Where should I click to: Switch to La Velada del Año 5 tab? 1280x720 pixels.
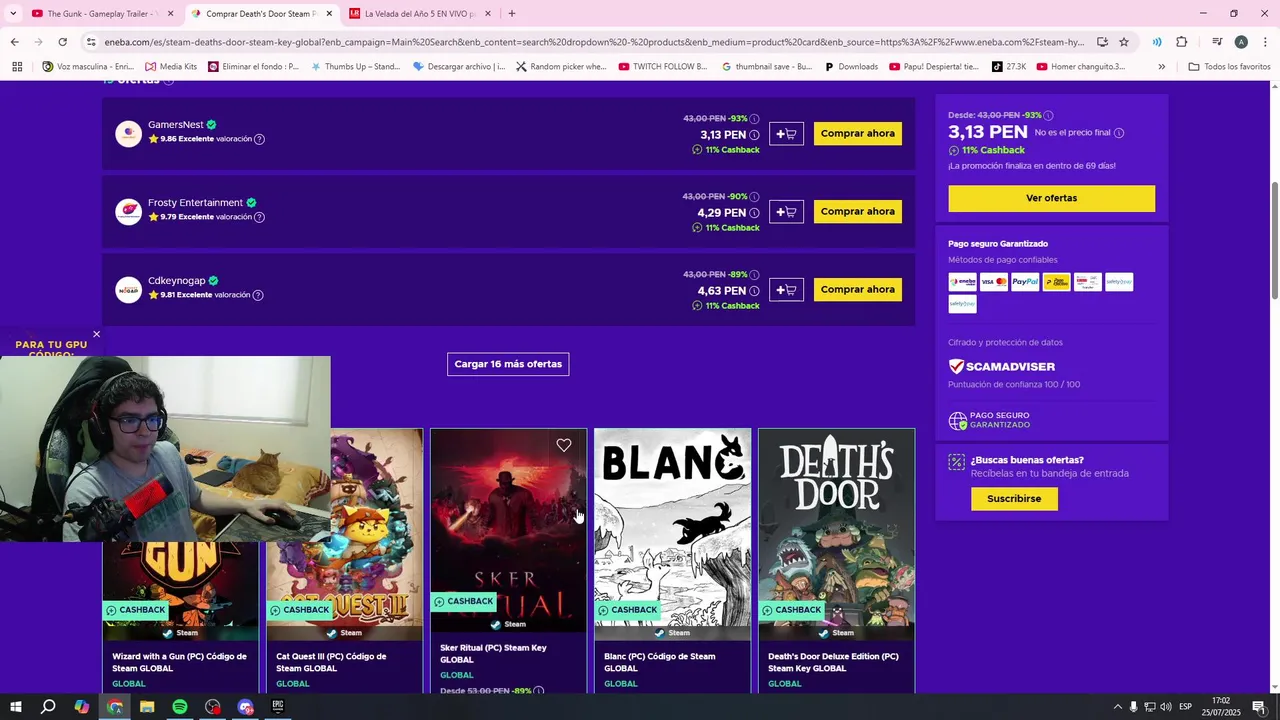point(420,14)
